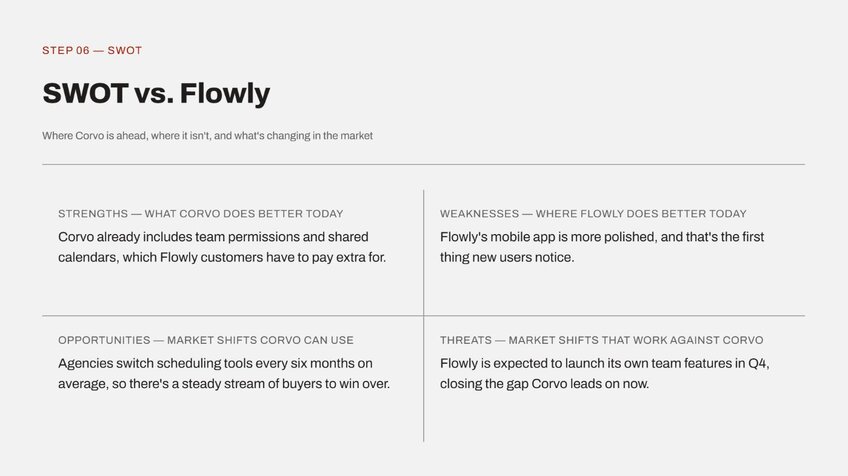
Task: Click 'steady stream of buyers' phrase
Action: [x=248, y=384]
